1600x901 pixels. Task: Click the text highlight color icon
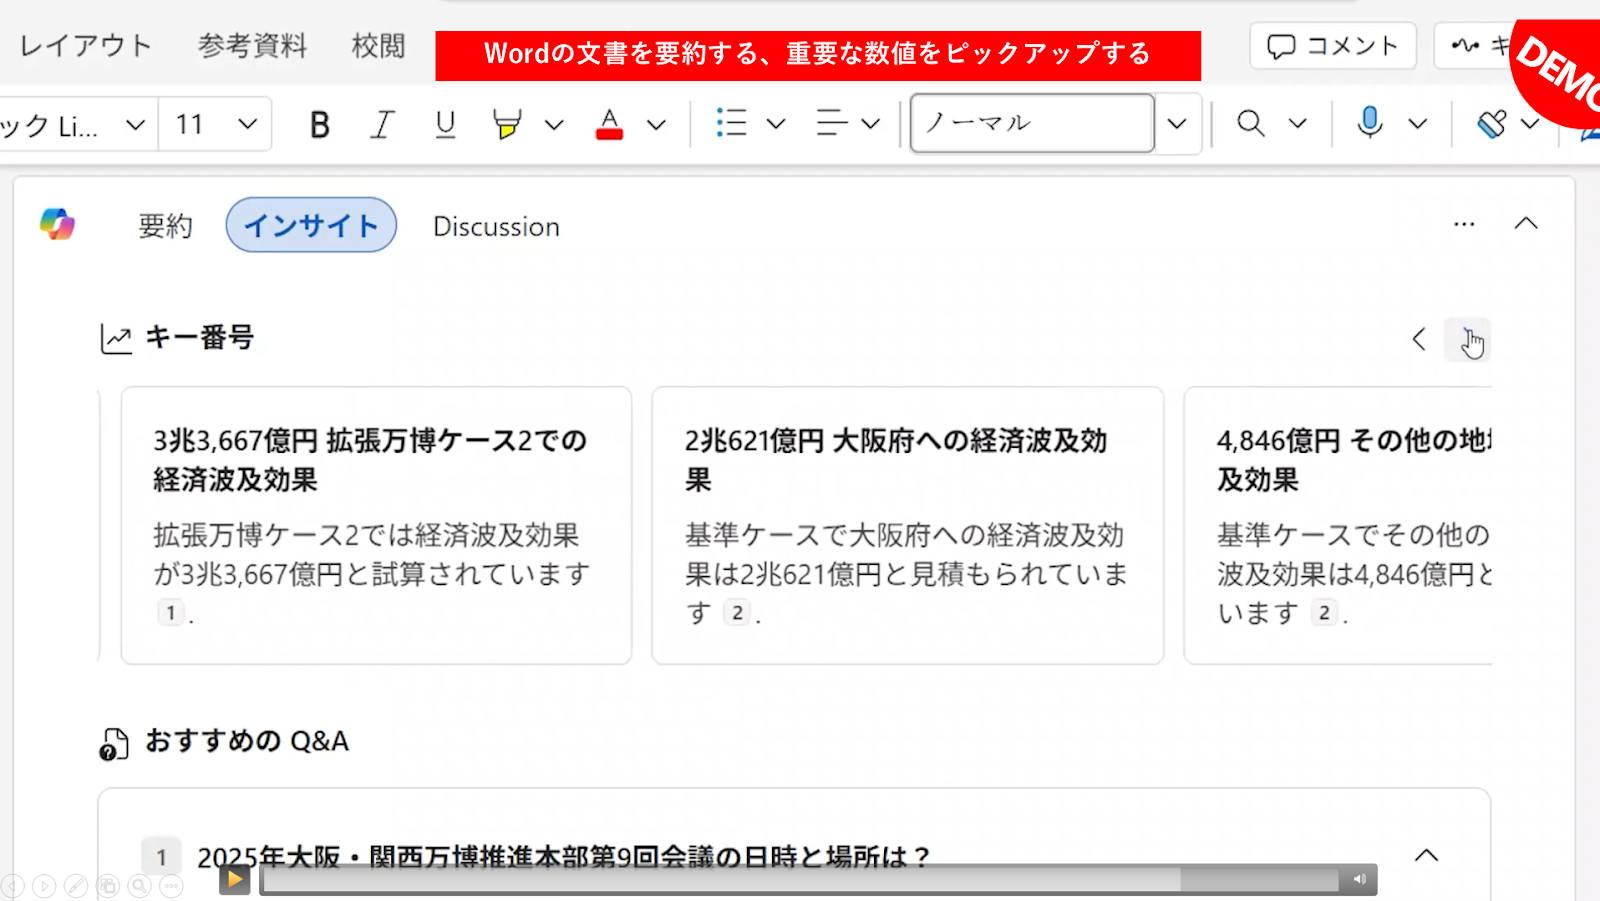point(507,124)
